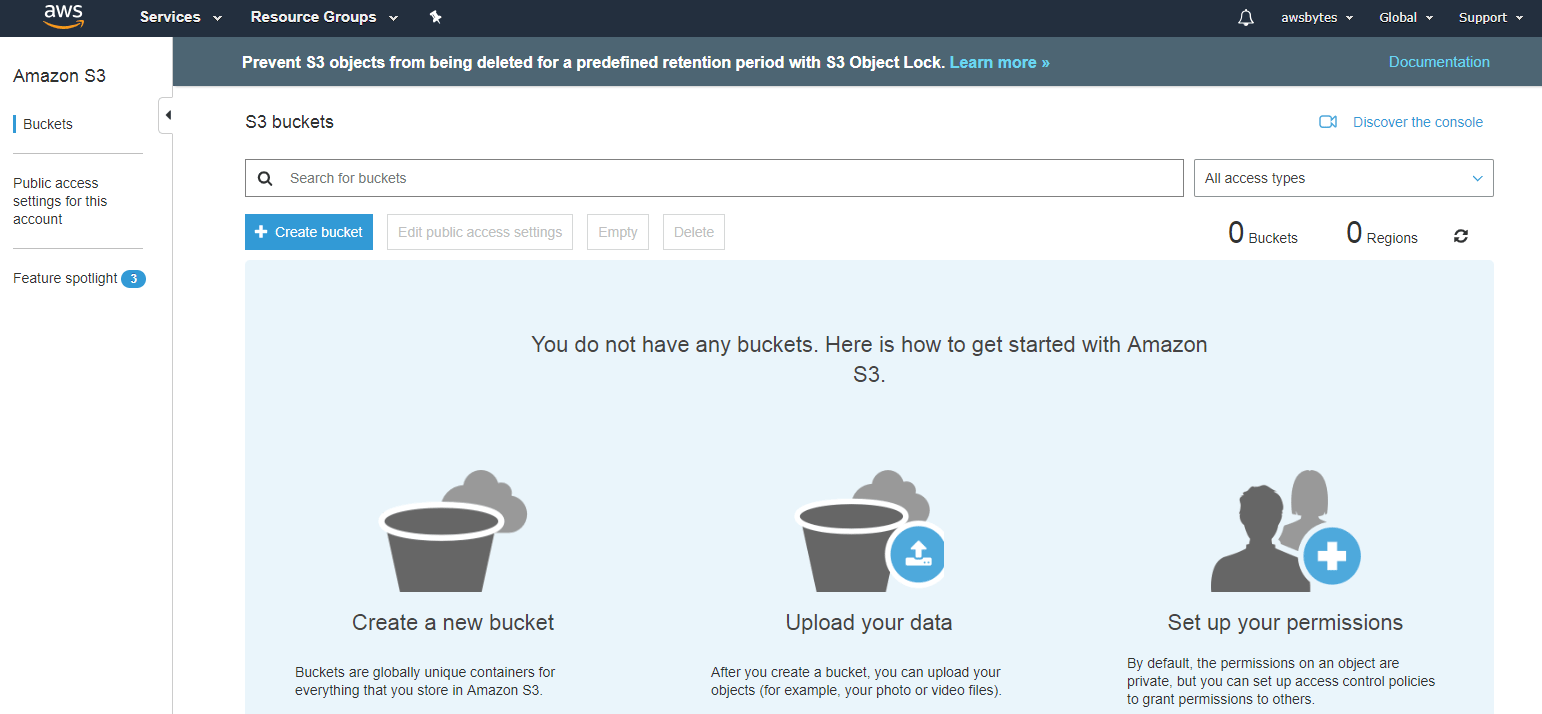Expand the Resource Groups menu
1542x714 pixels.
coord(324,17)
